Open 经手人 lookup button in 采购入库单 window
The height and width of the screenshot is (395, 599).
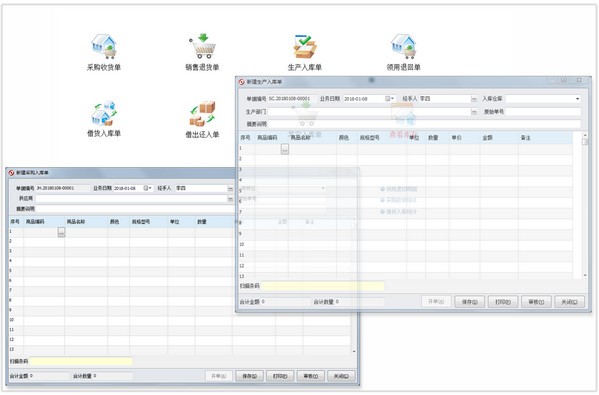point(230,188)
